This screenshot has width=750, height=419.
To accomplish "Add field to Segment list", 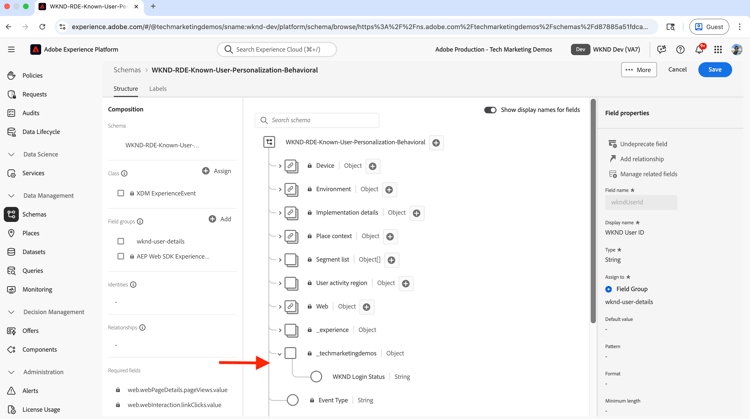I will point(392,260).
